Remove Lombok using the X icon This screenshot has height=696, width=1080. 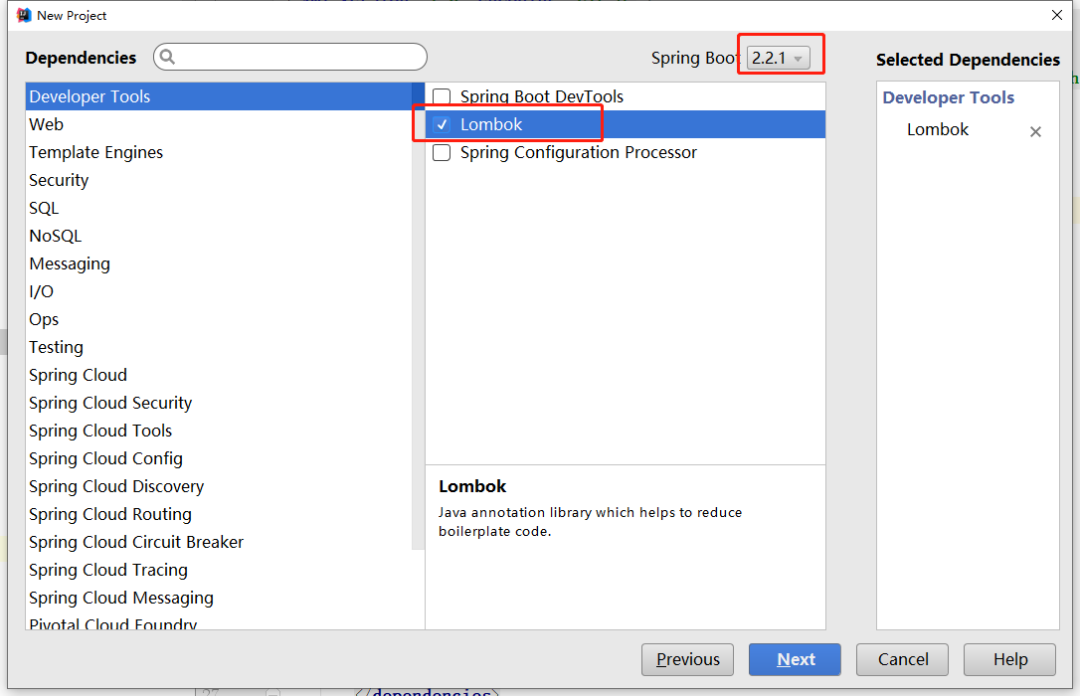(x=1035, y=131)
